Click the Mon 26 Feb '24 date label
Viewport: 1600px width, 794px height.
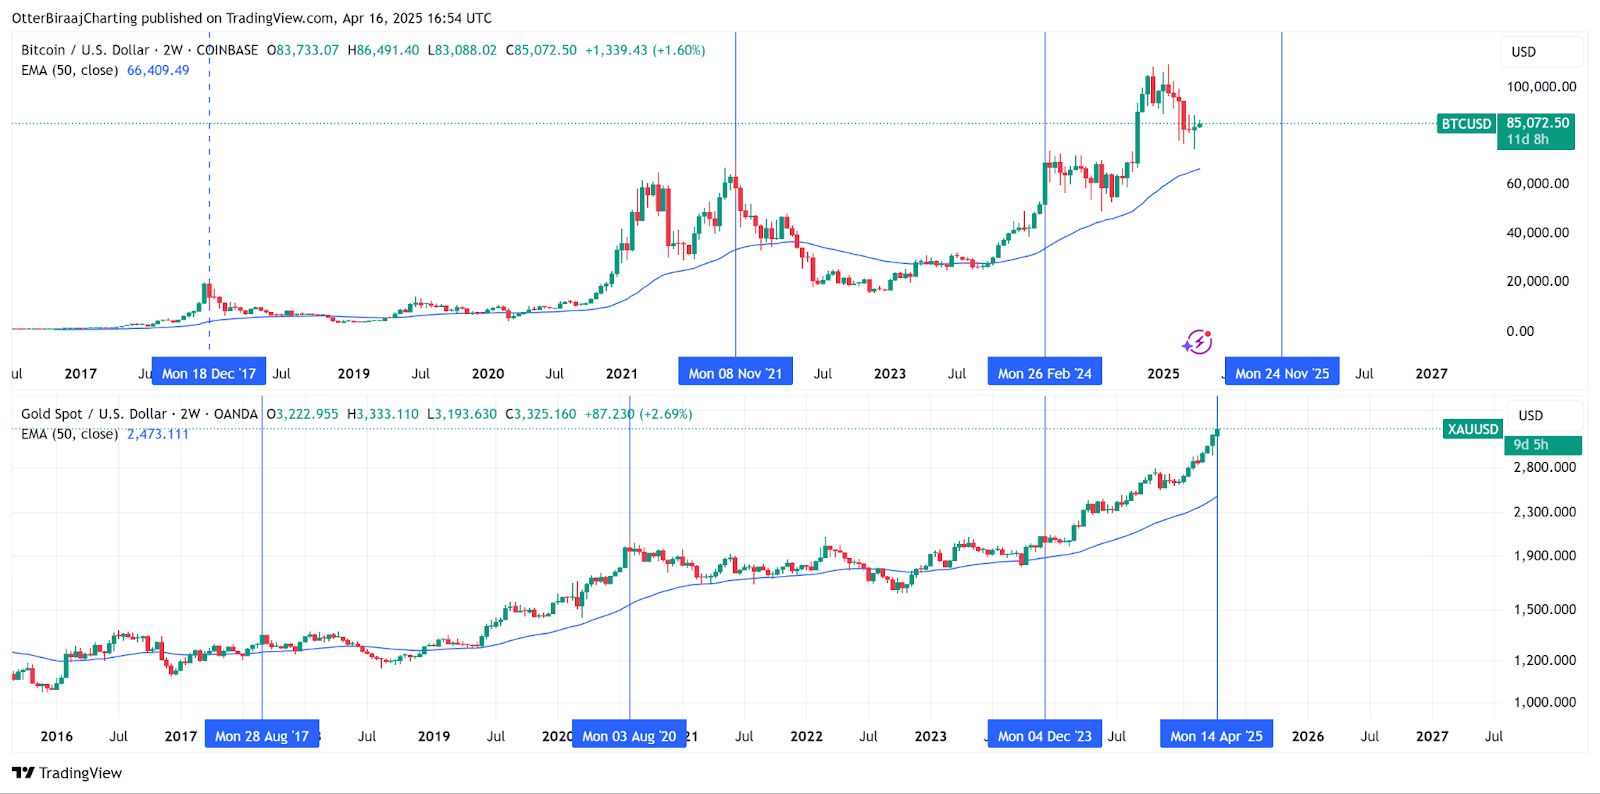tap(1044, 373)
